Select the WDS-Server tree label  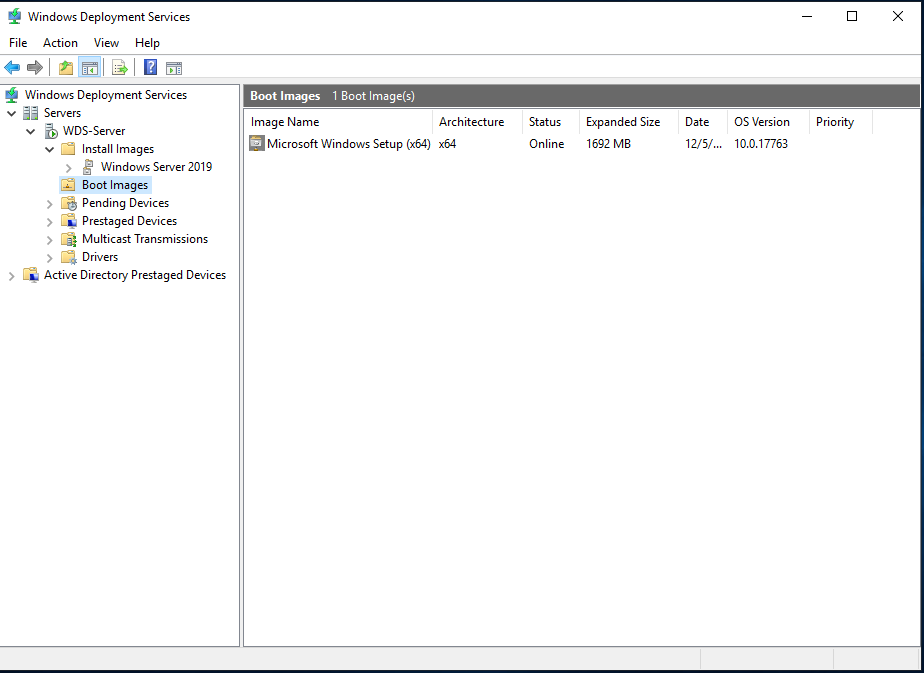click(94, 131)
